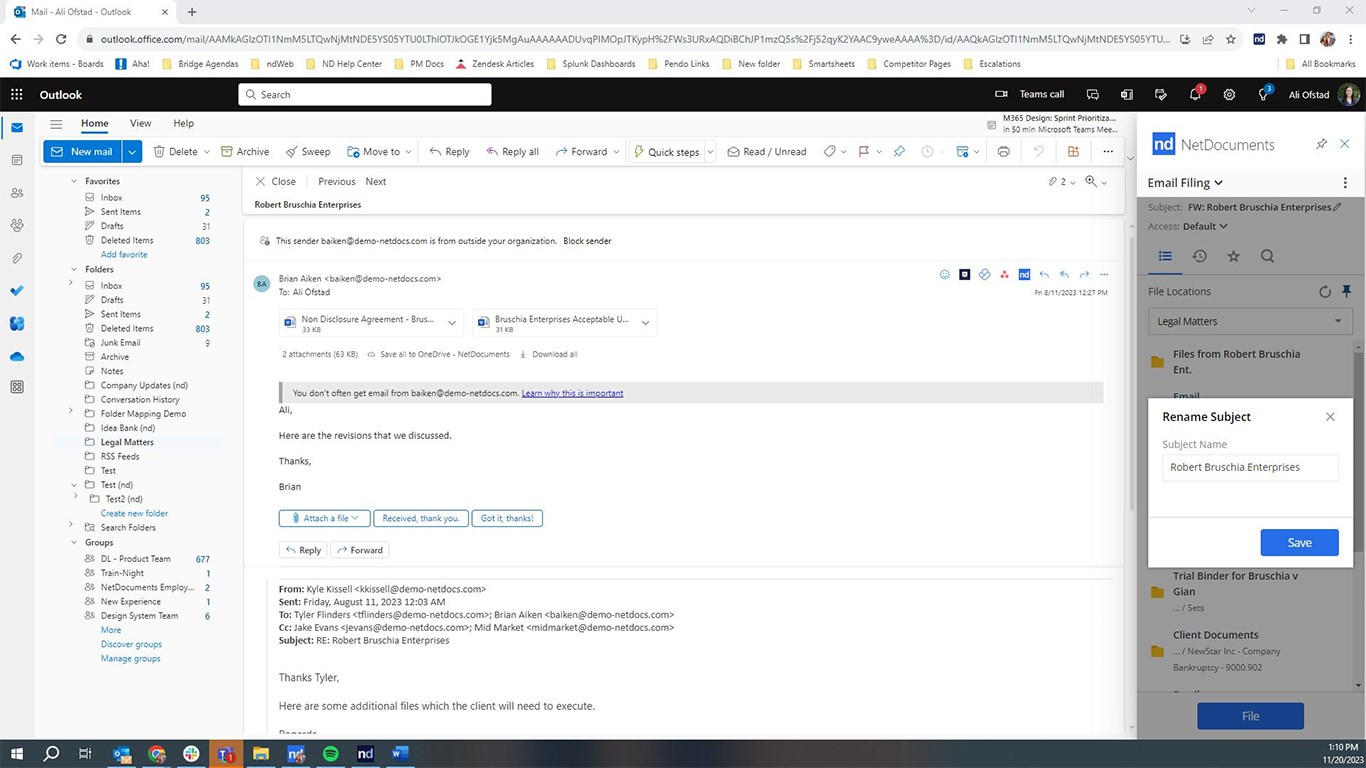Open Word from the Windows taskbar
Image resolution: width=1366 pixels, height=768 pixels.
401,753
